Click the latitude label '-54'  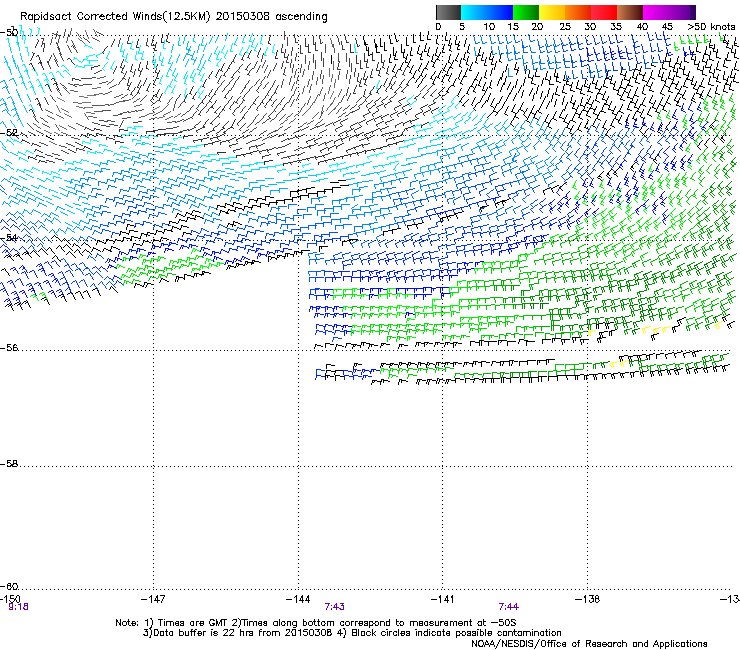9,238
